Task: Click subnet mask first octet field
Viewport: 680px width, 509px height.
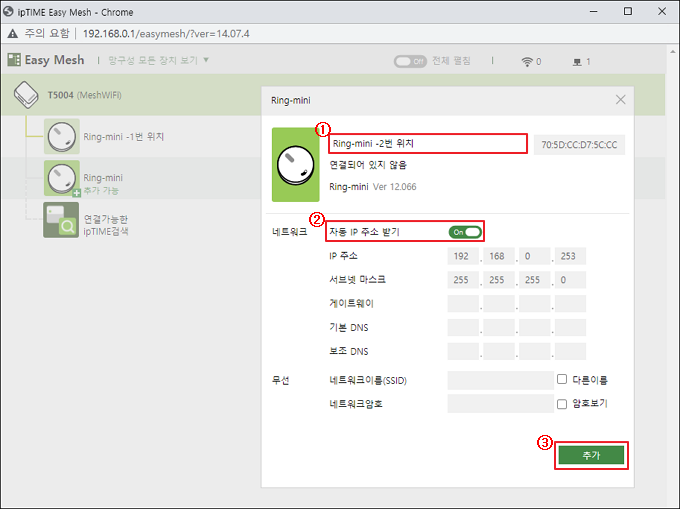Action: coord(463,280)
